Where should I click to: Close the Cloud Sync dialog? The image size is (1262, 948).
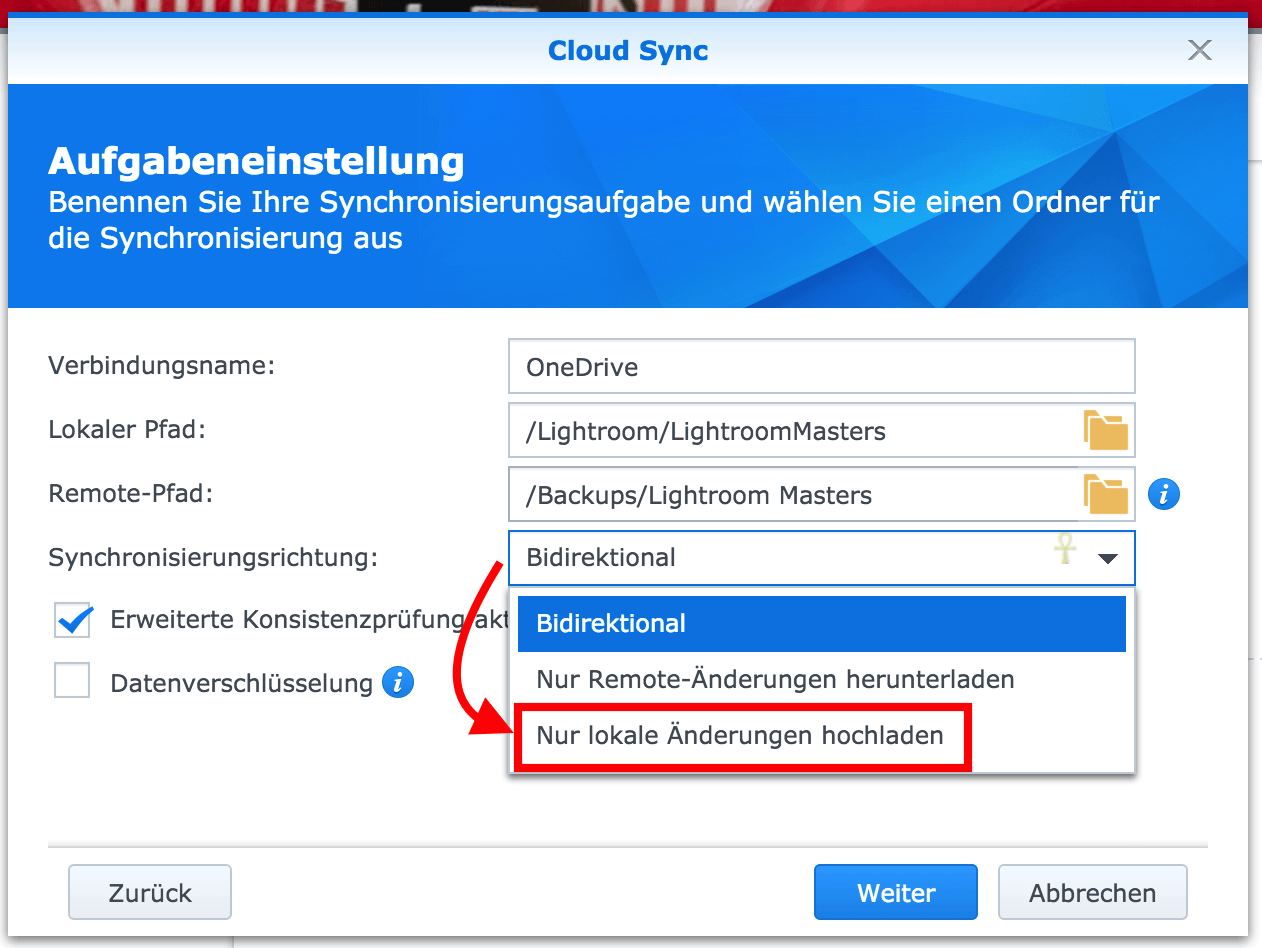pyautogui.click(x=1200, y=50)
